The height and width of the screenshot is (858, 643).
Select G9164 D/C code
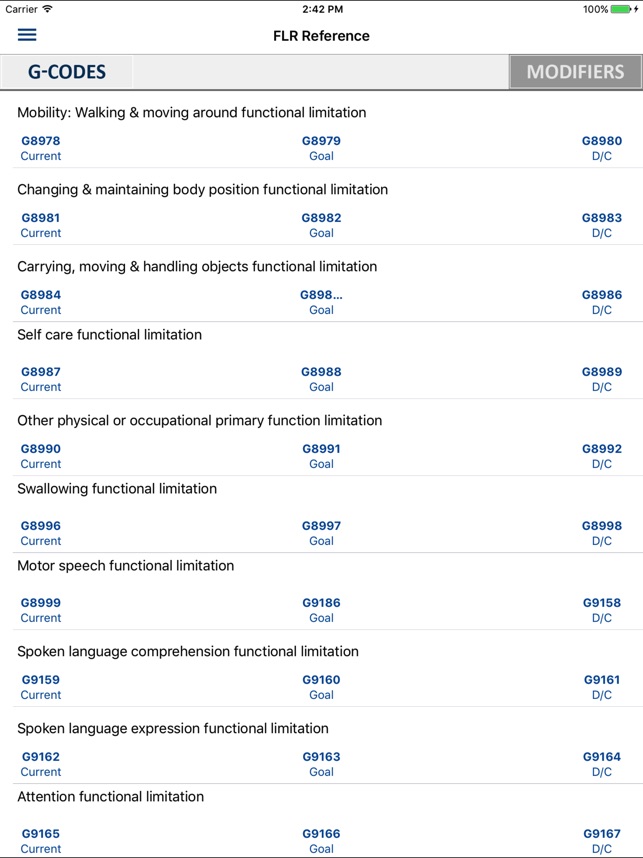click(601, 765)
